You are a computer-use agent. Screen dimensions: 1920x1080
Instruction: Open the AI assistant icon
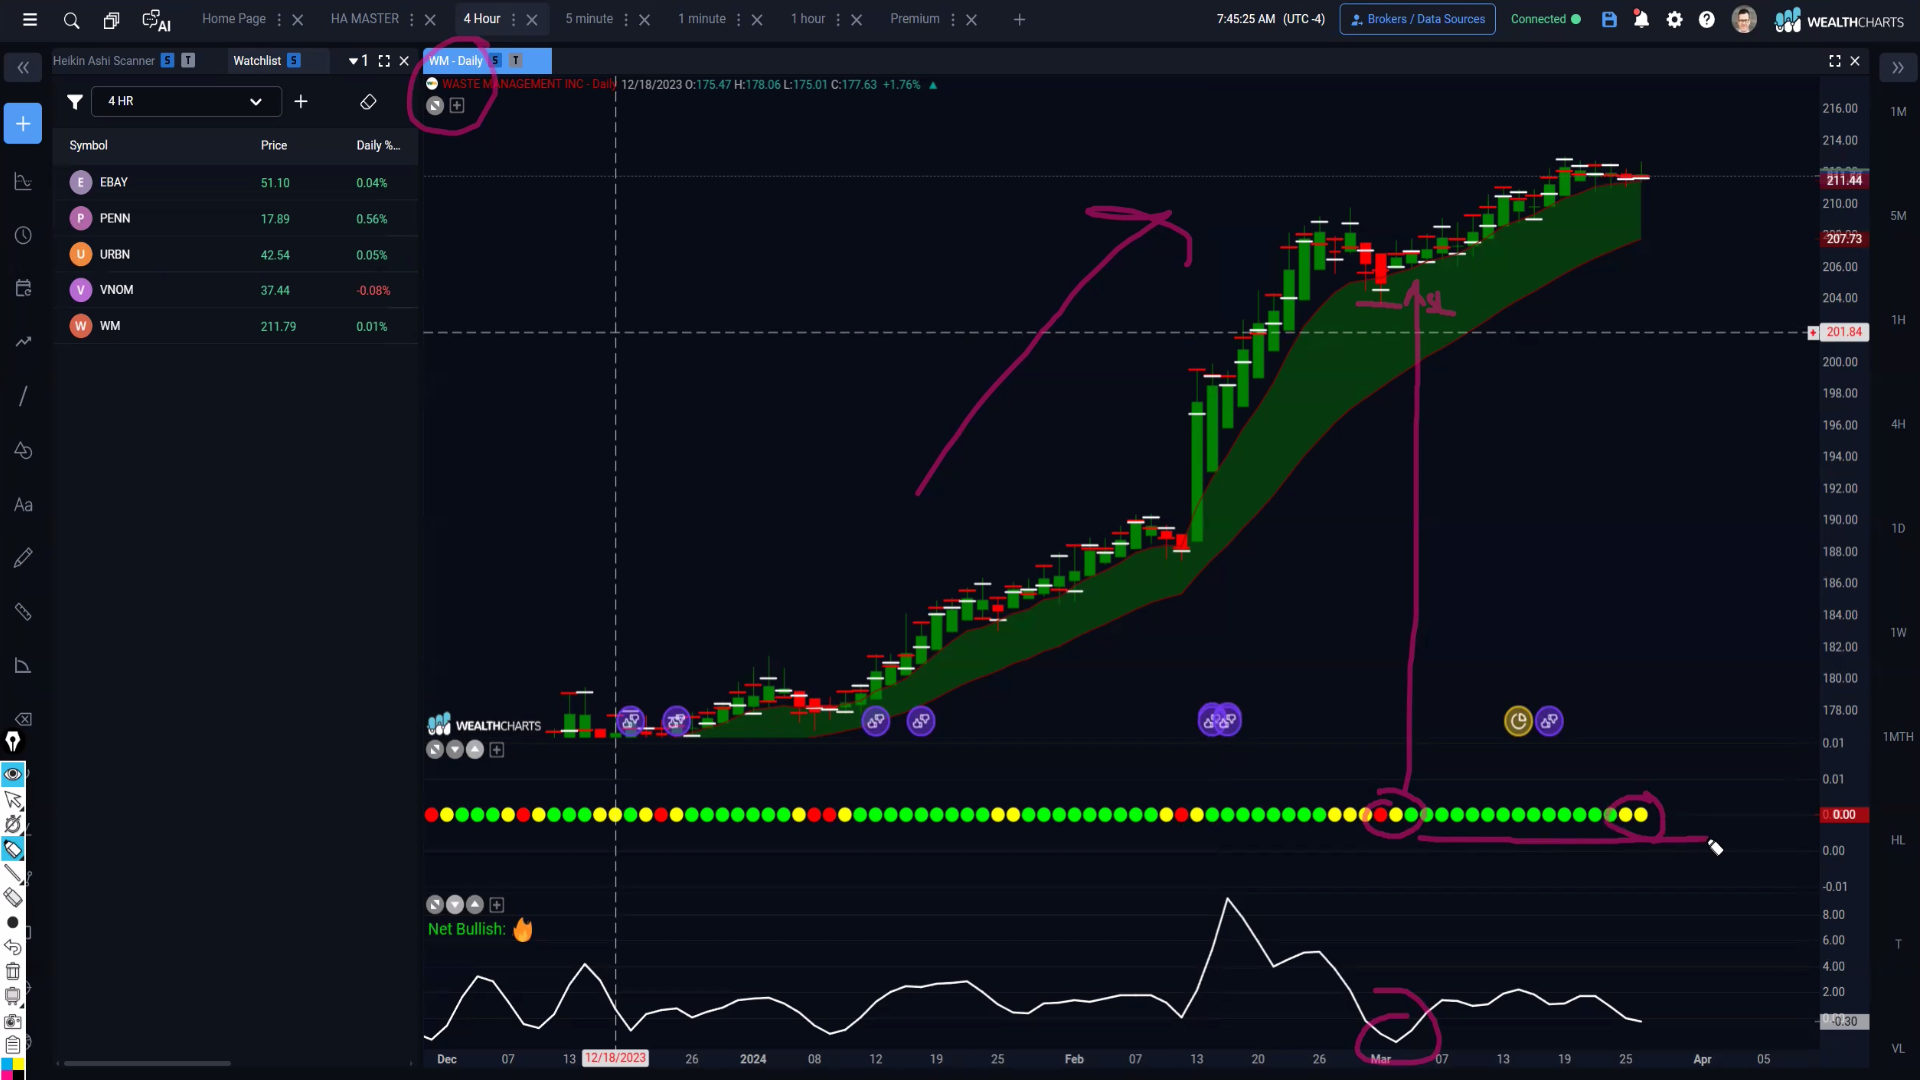click(156, 19)
